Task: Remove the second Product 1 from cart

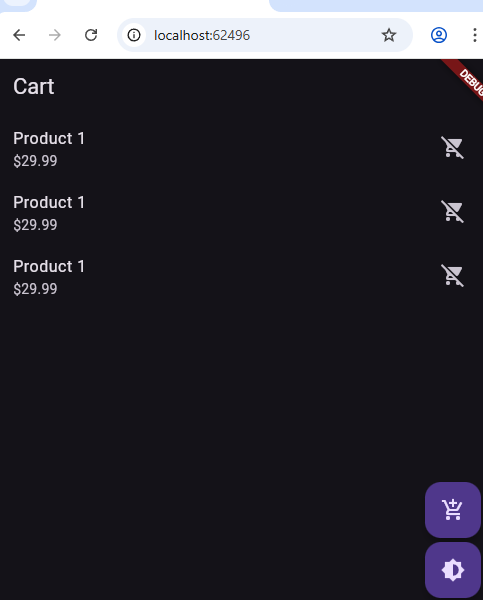Action: pos(452,211)
